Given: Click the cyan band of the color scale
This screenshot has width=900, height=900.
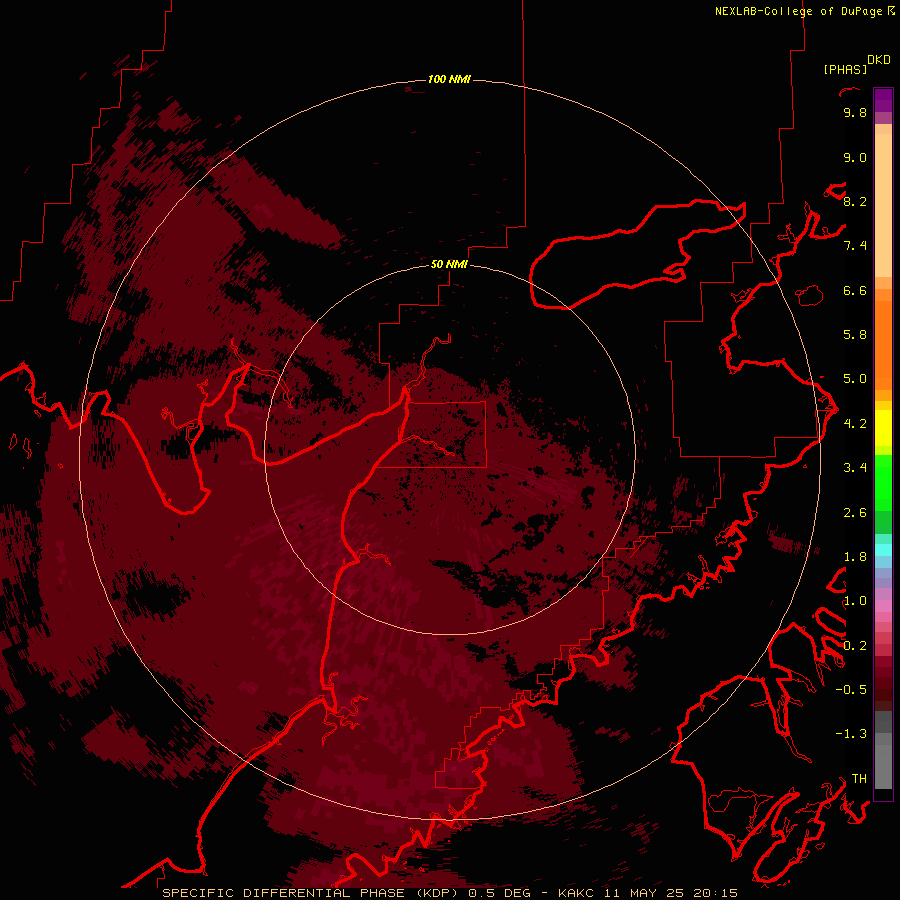Looking at the screenshot, I should [883, 550].
